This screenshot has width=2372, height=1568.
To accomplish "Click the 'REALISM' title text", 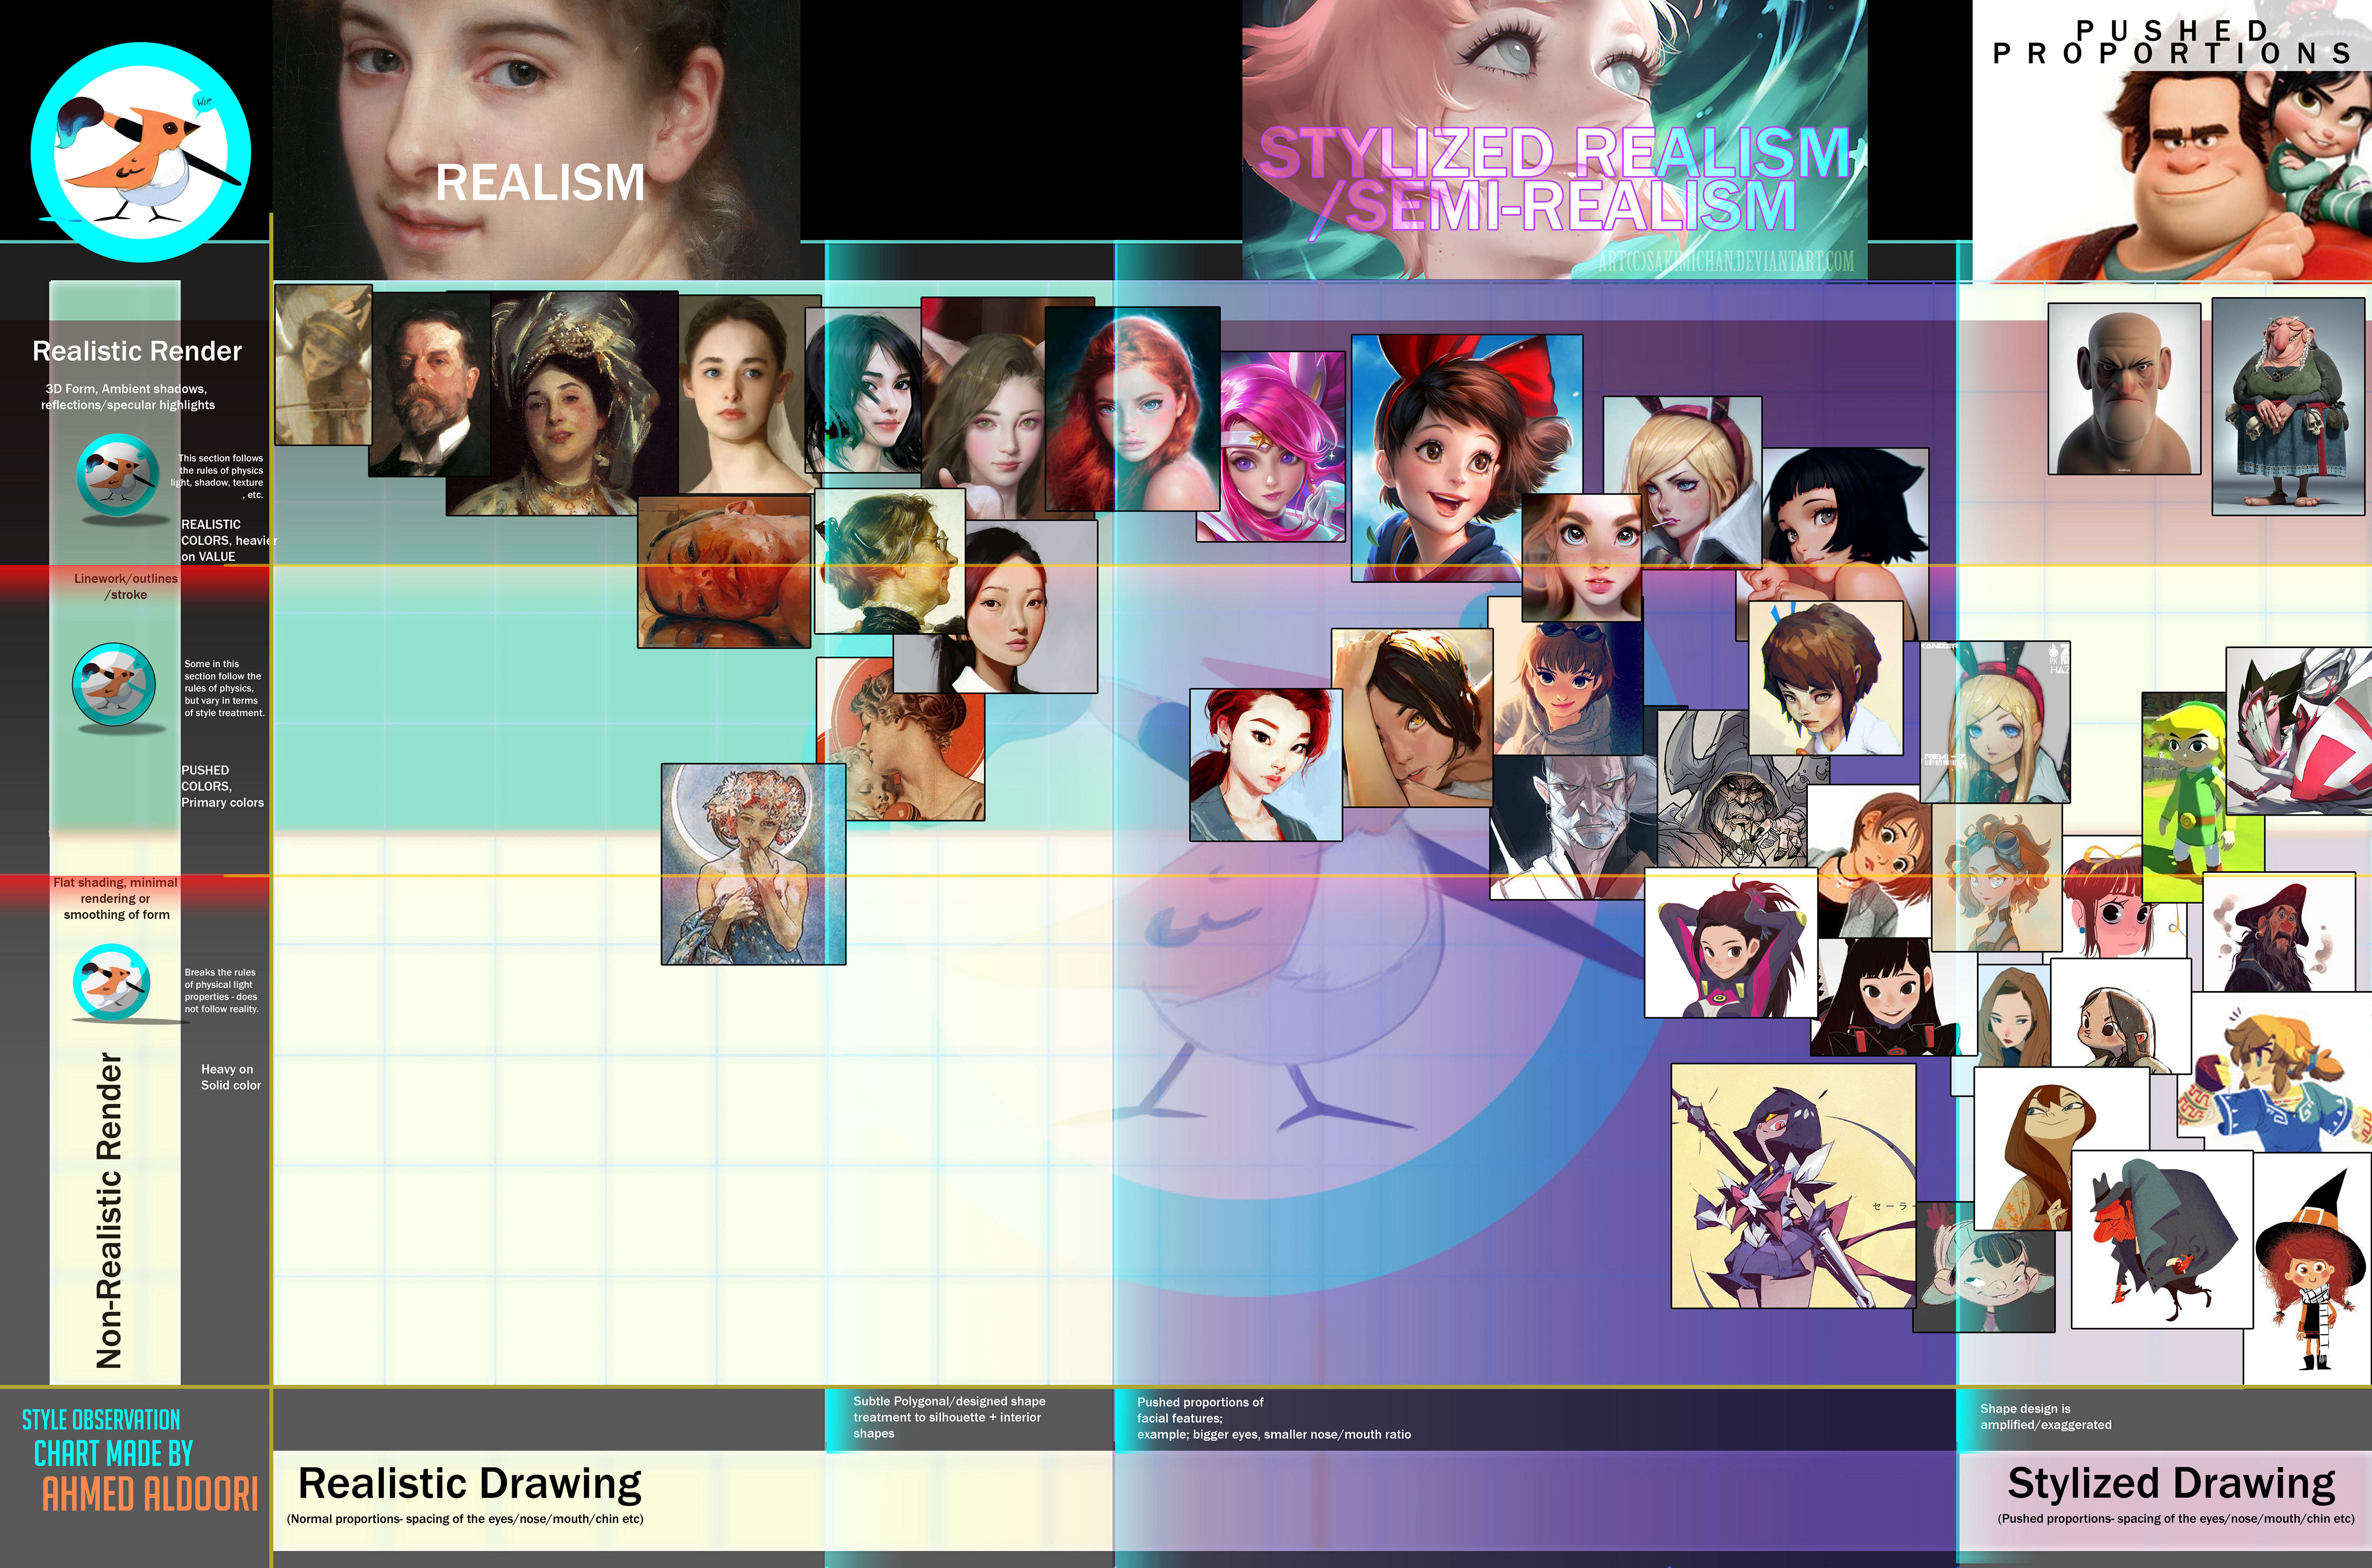I will tap(540, 183).
